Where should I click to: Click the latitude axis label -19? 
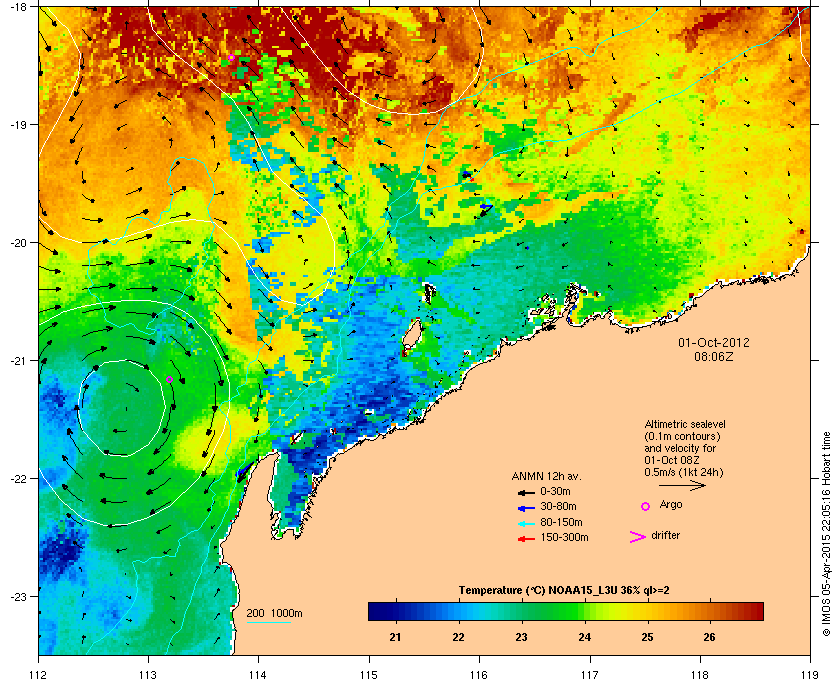(x=18, y=124)
